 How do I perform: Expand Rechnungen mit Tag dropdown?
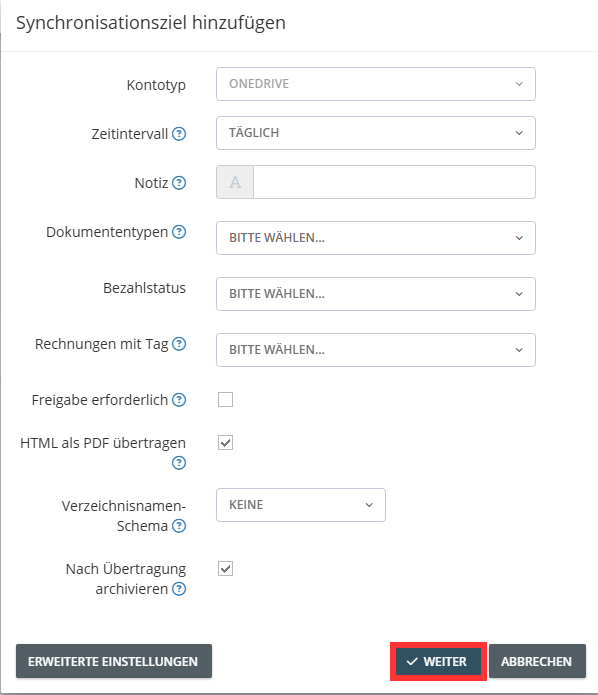[375, 350]
